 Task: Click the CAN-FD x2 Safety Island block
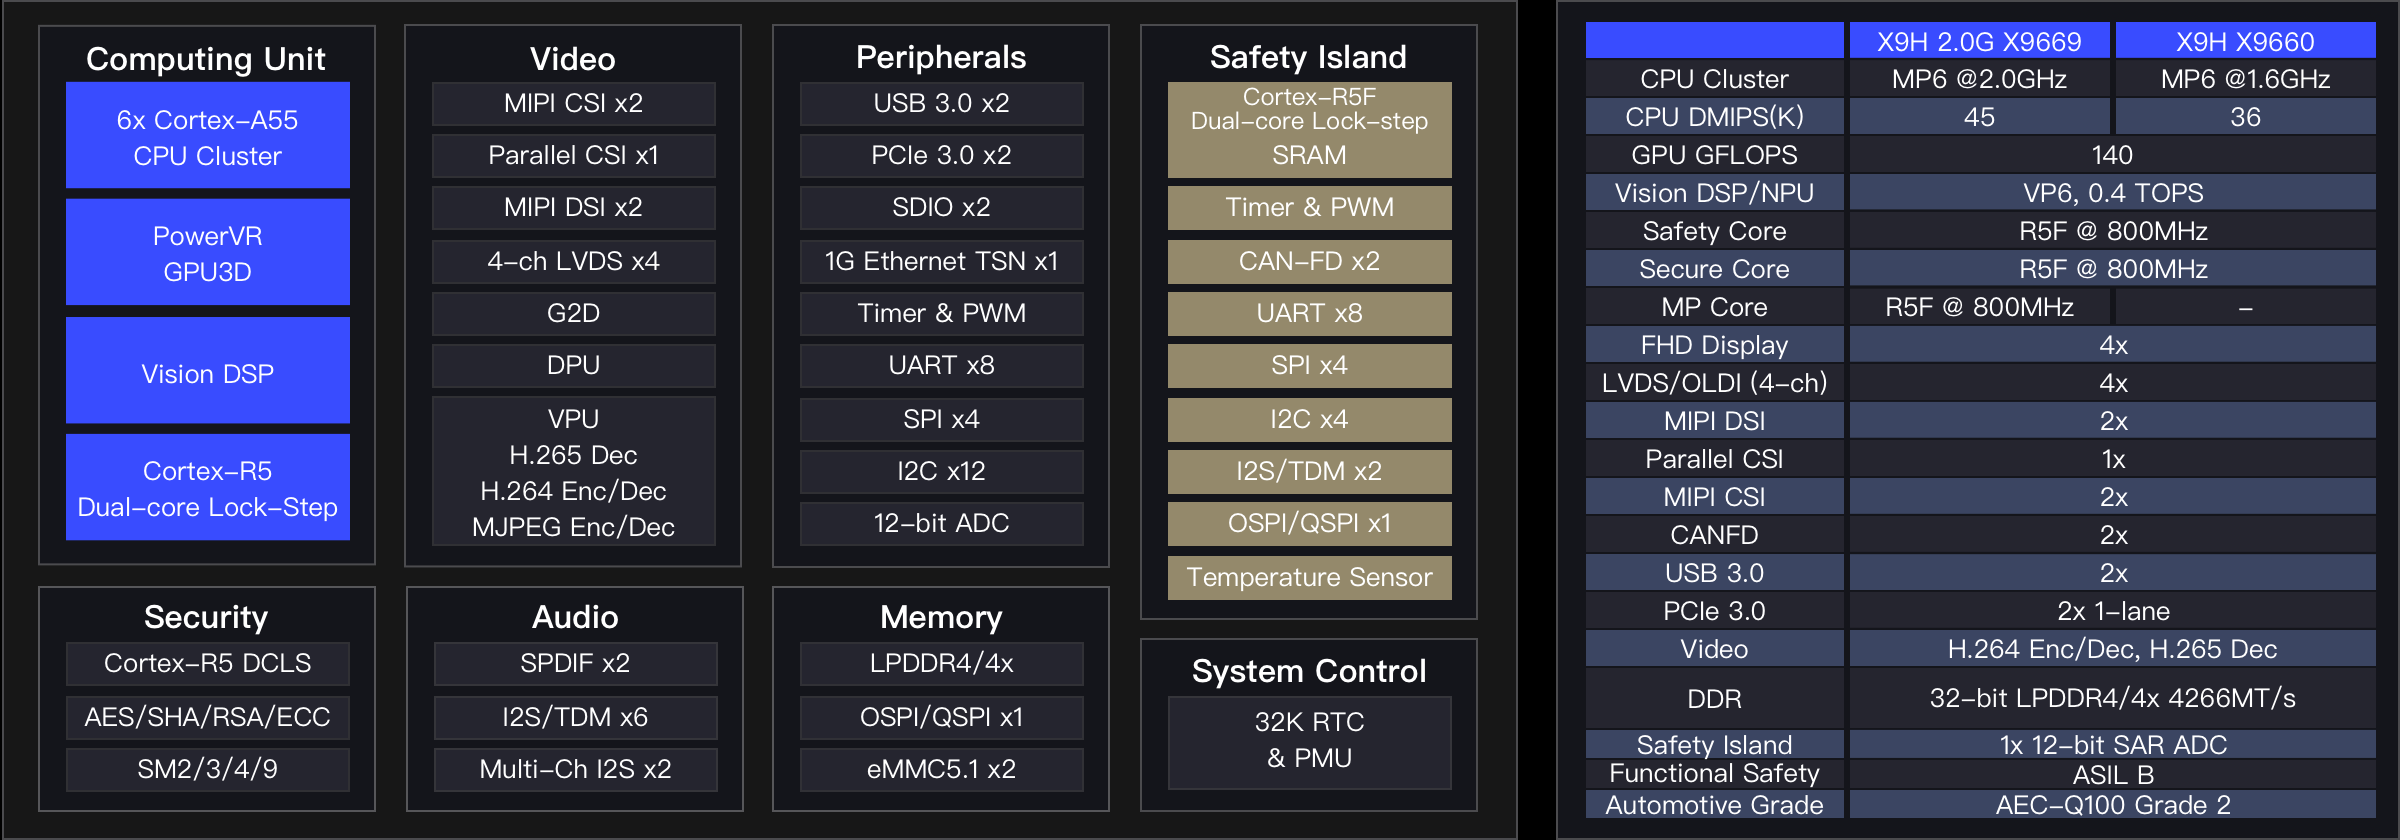tap(1309, 261)
